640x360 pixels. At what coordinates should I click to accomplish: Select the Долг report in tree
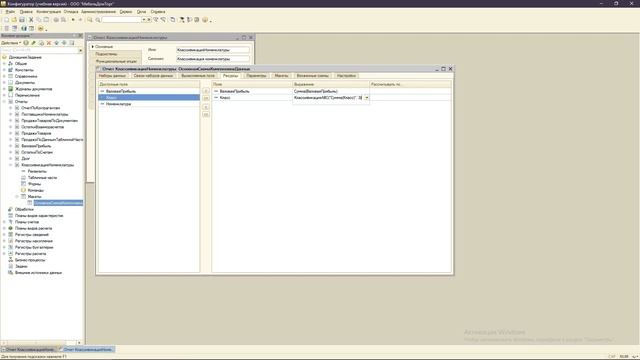click(x=25, y=159)
